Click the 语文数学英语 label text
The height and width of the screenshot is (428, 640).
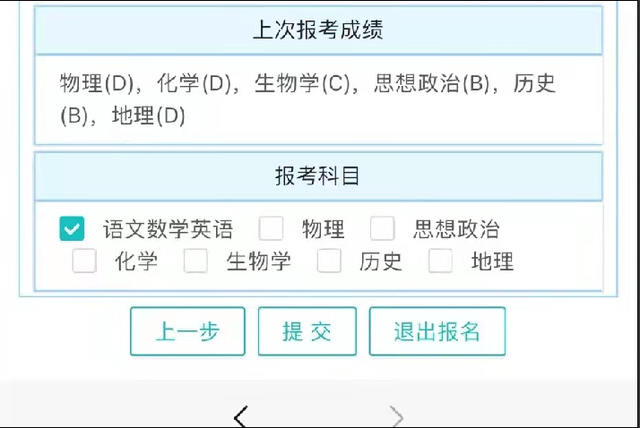[168, 229]
